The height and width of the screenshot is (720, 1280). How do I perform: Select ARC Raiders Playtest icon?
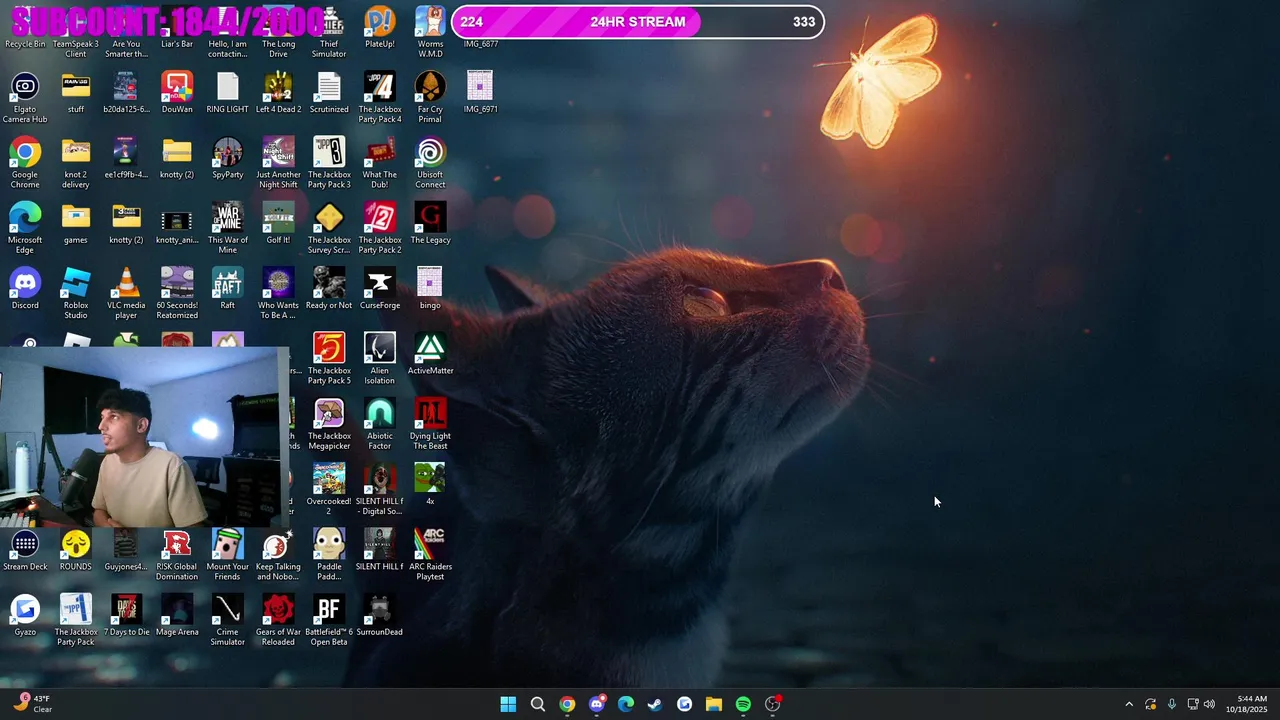pos(430,554)
